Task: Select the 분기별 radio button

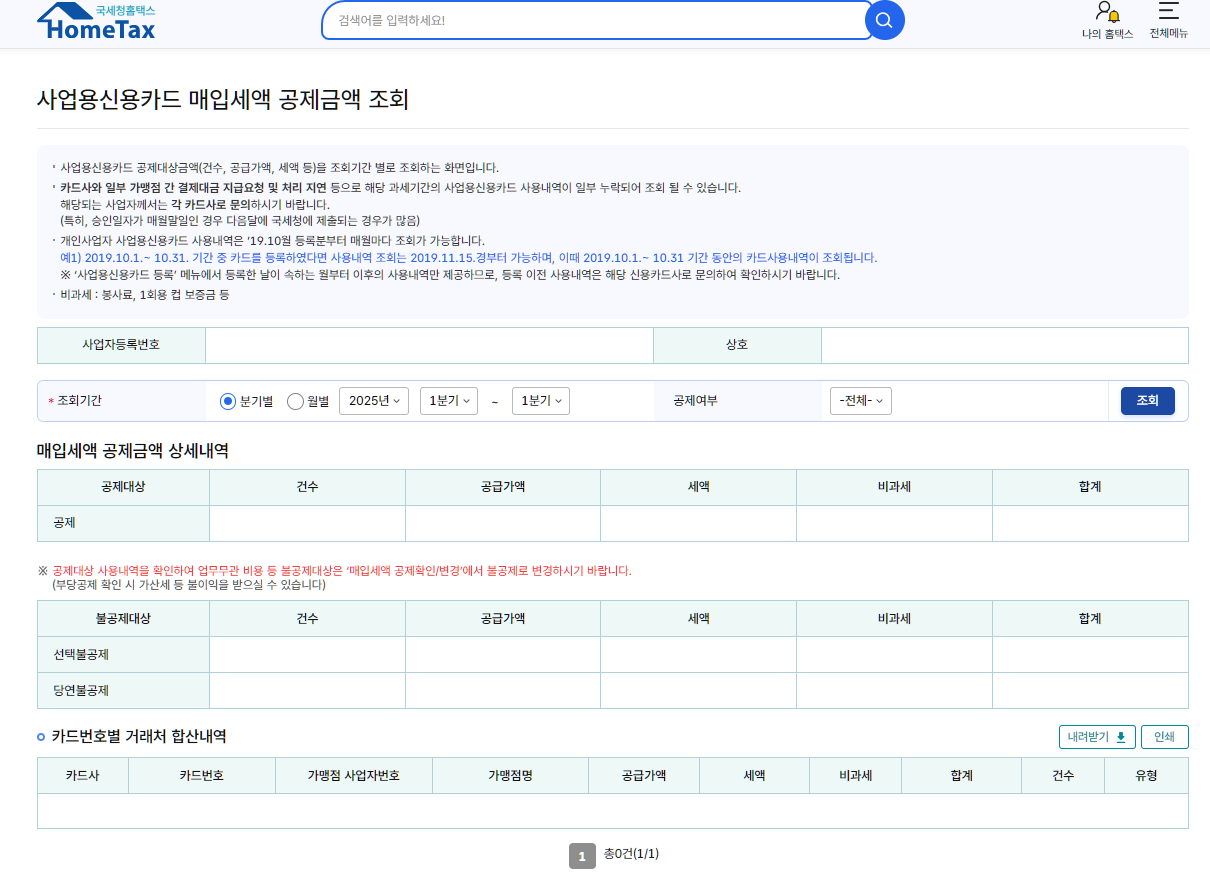Action: point(228,401)
